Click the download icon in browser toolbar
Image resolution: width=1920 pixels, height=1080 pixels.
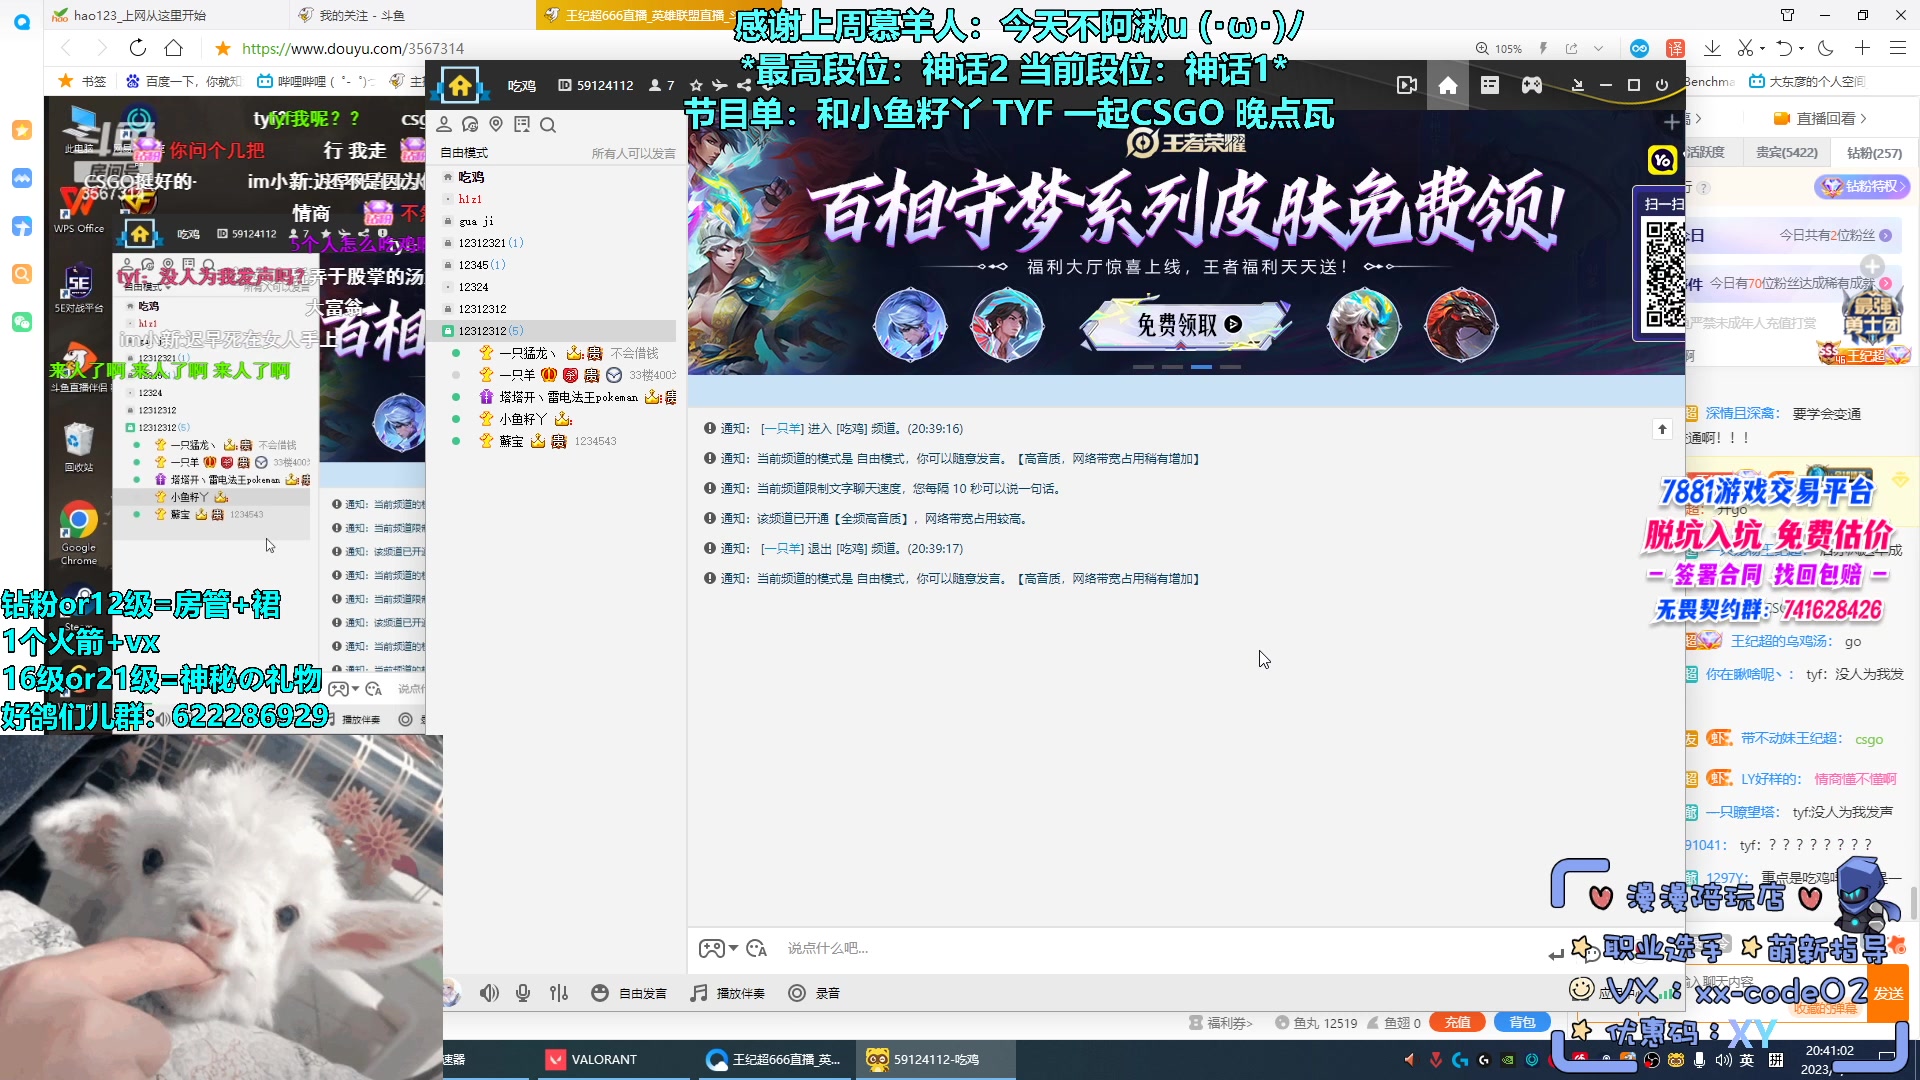1712,48
